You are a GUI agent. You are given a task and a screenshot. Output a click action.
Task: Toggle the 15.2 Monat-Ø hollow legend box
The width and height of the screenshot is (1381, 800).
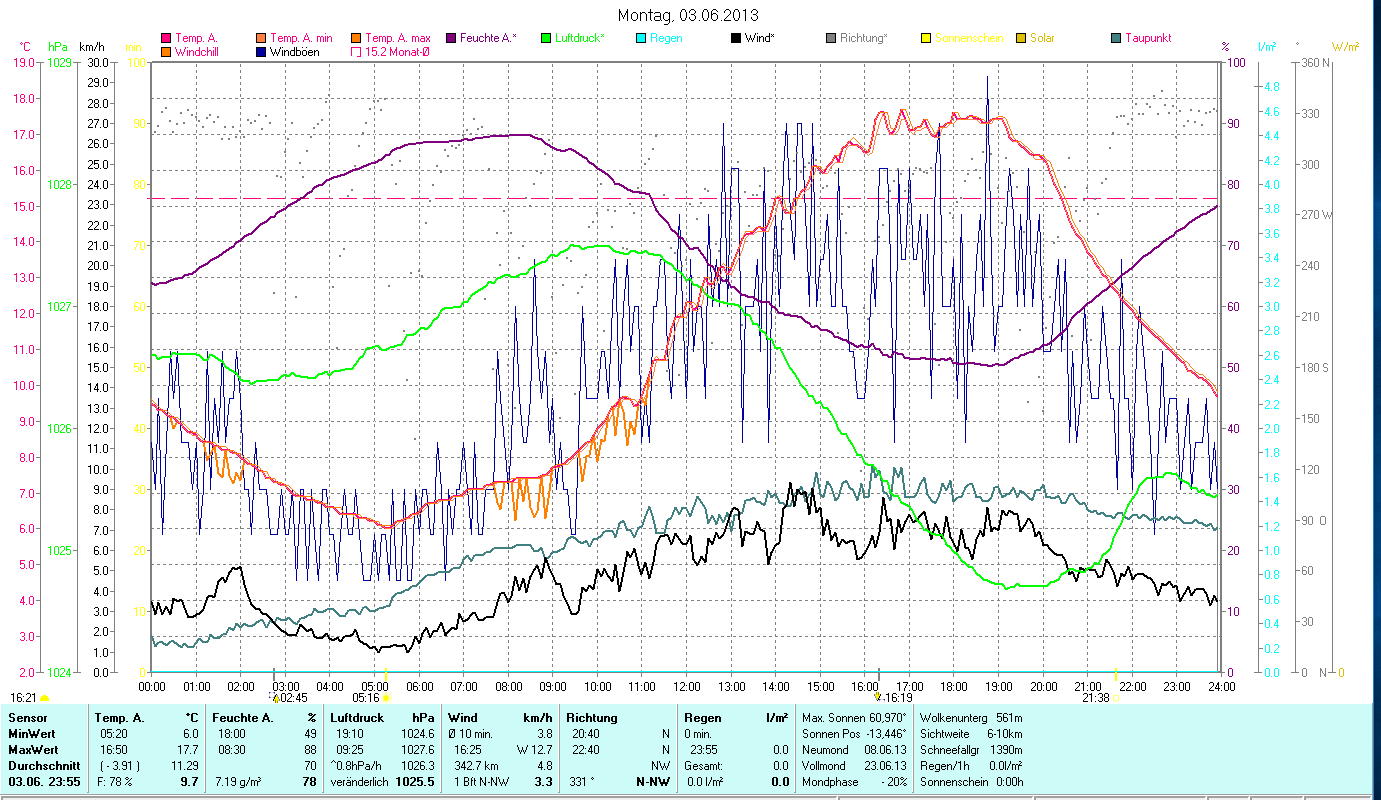[x=356, y=52]
